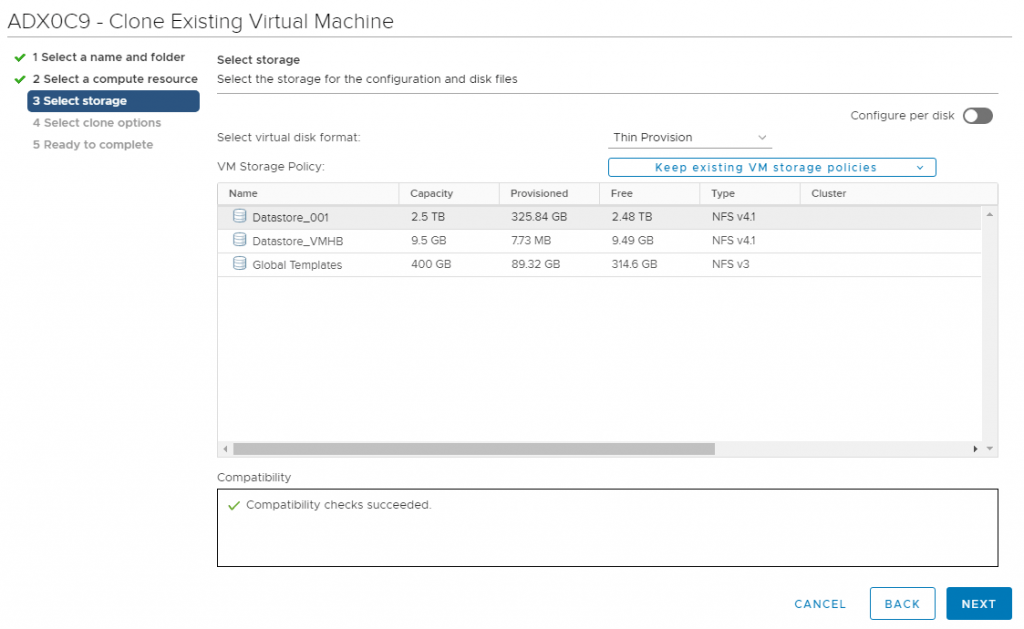Click the BACK button
The height and width of the screenshot is (629, 1024).
(902, 603)
